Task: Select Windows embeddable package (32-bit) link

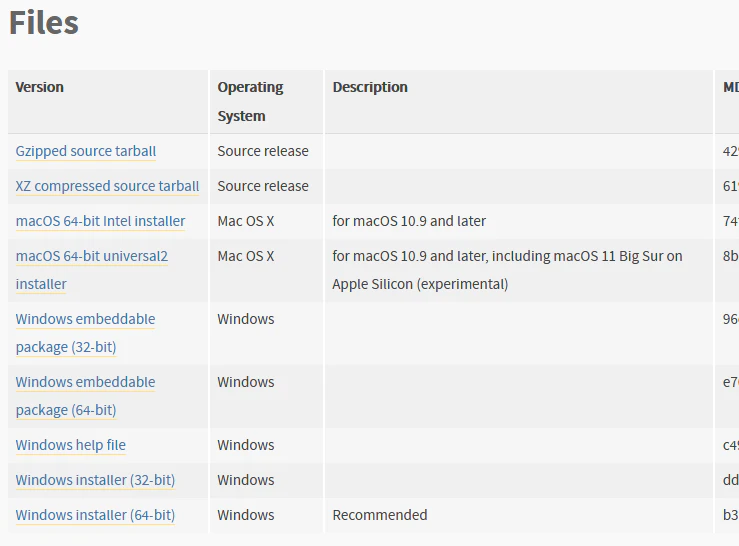Action: tap(85, 333)
